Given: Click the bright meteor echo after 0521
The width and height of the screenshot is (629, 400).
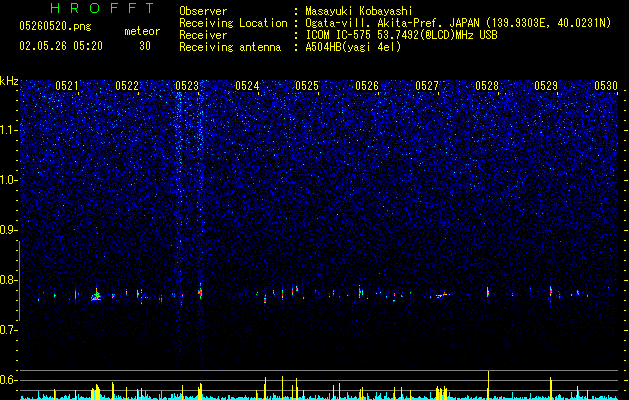Looking at the screenshot, I should tap(96, 296).
